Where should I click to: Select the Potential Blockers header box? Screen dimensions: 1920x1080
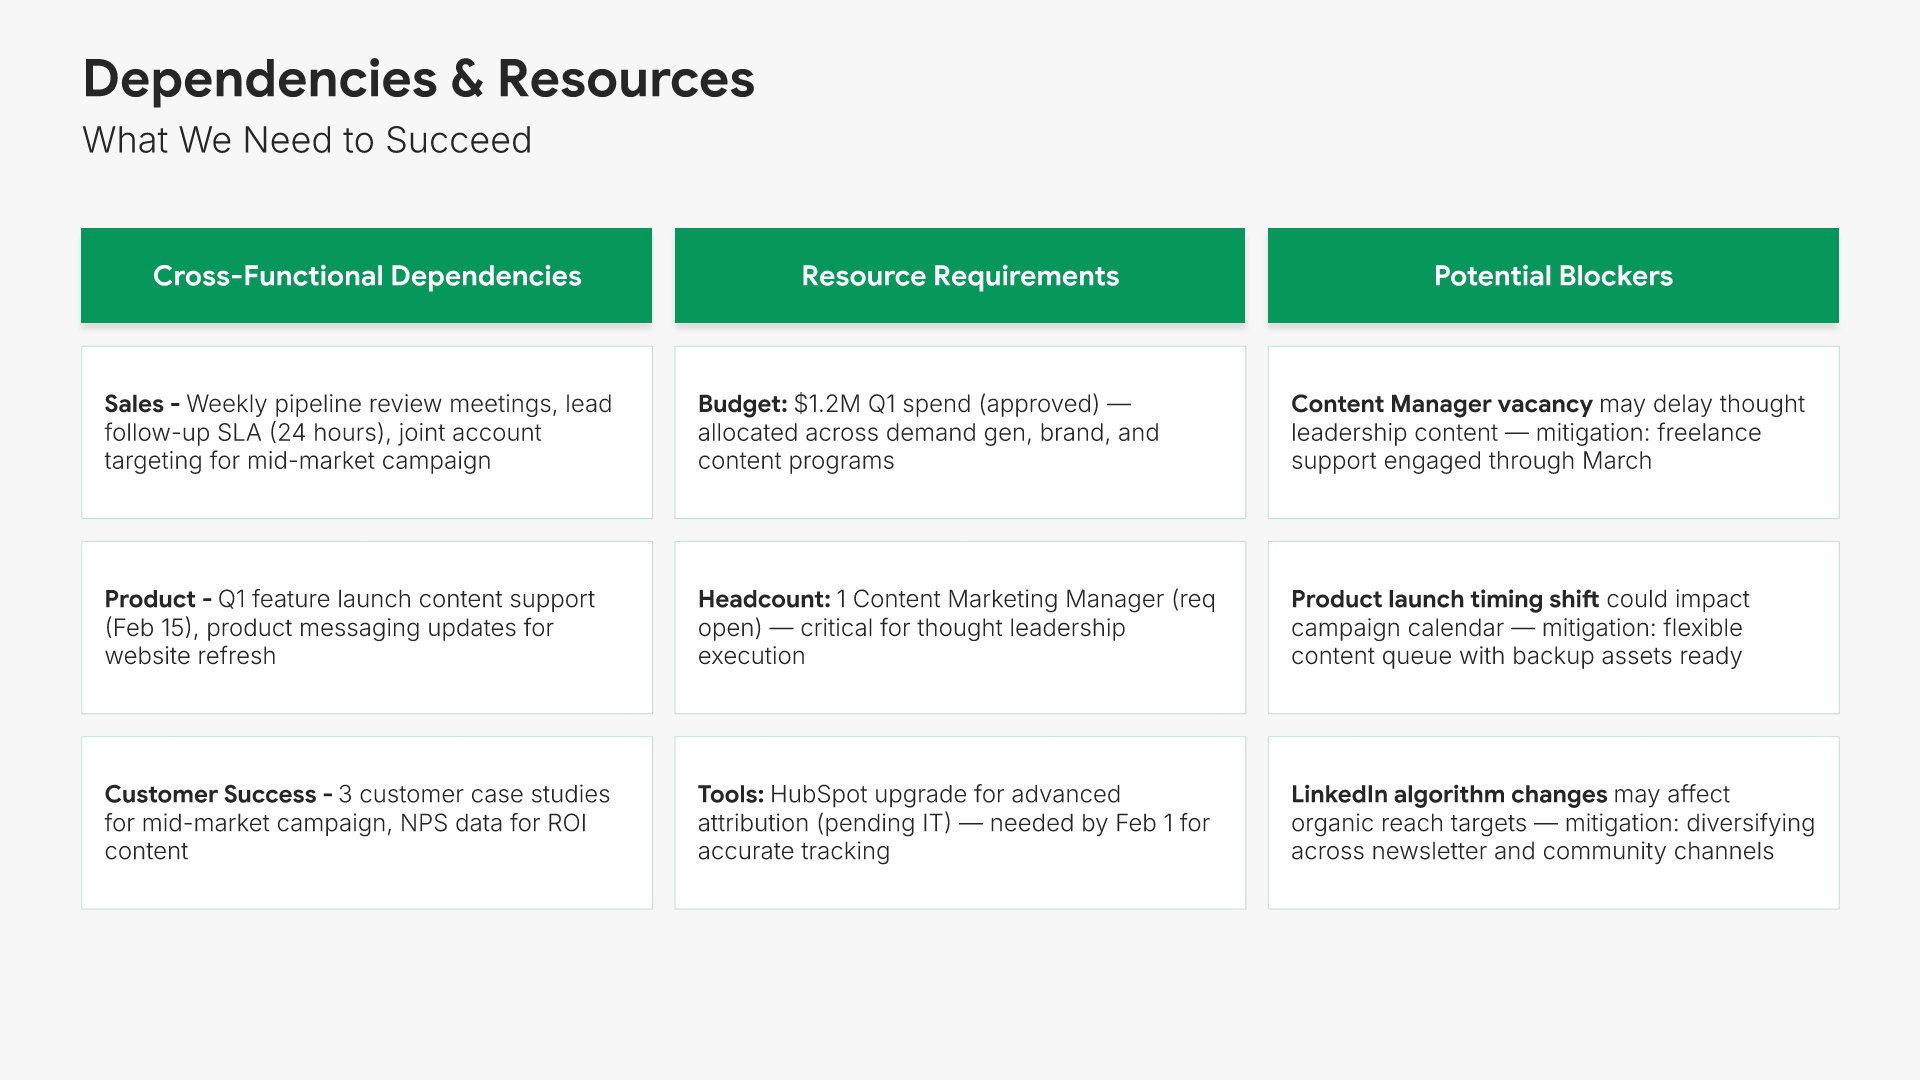[x=1553, y=275]
